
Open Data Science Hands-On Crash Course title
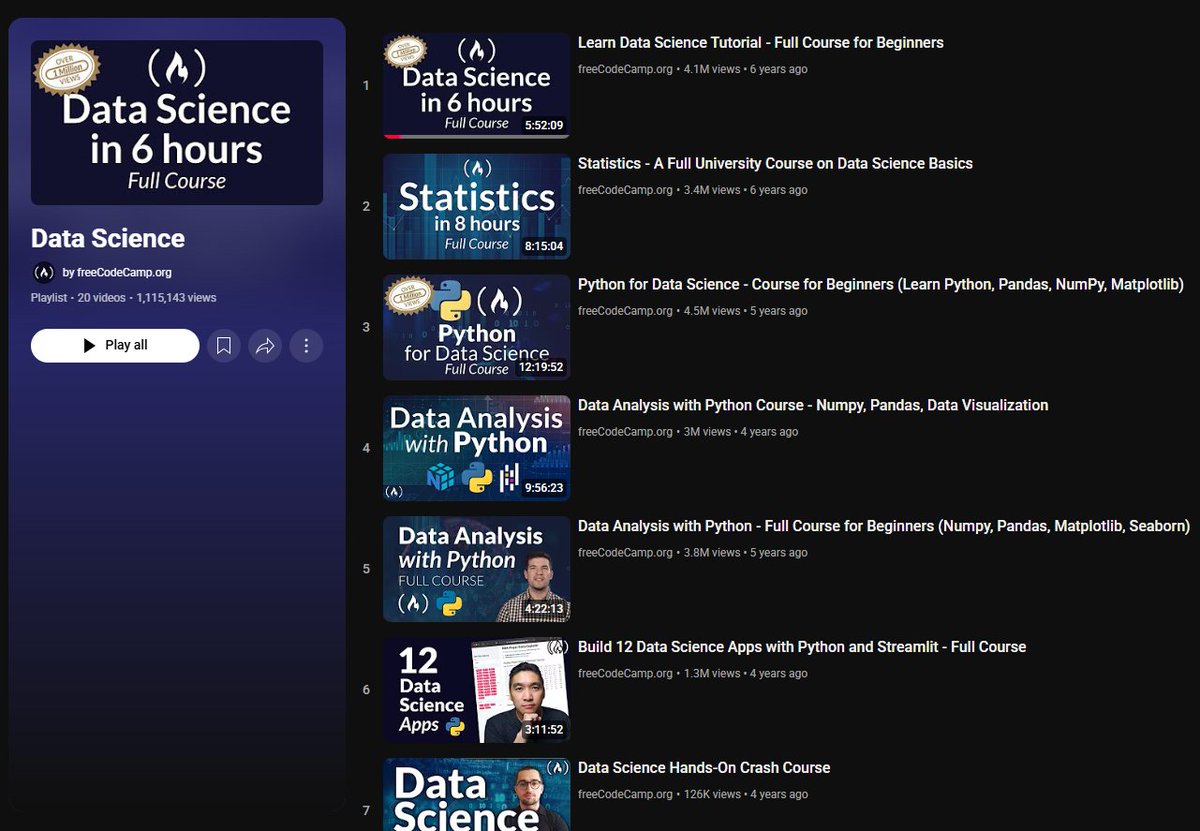[704, 768]
